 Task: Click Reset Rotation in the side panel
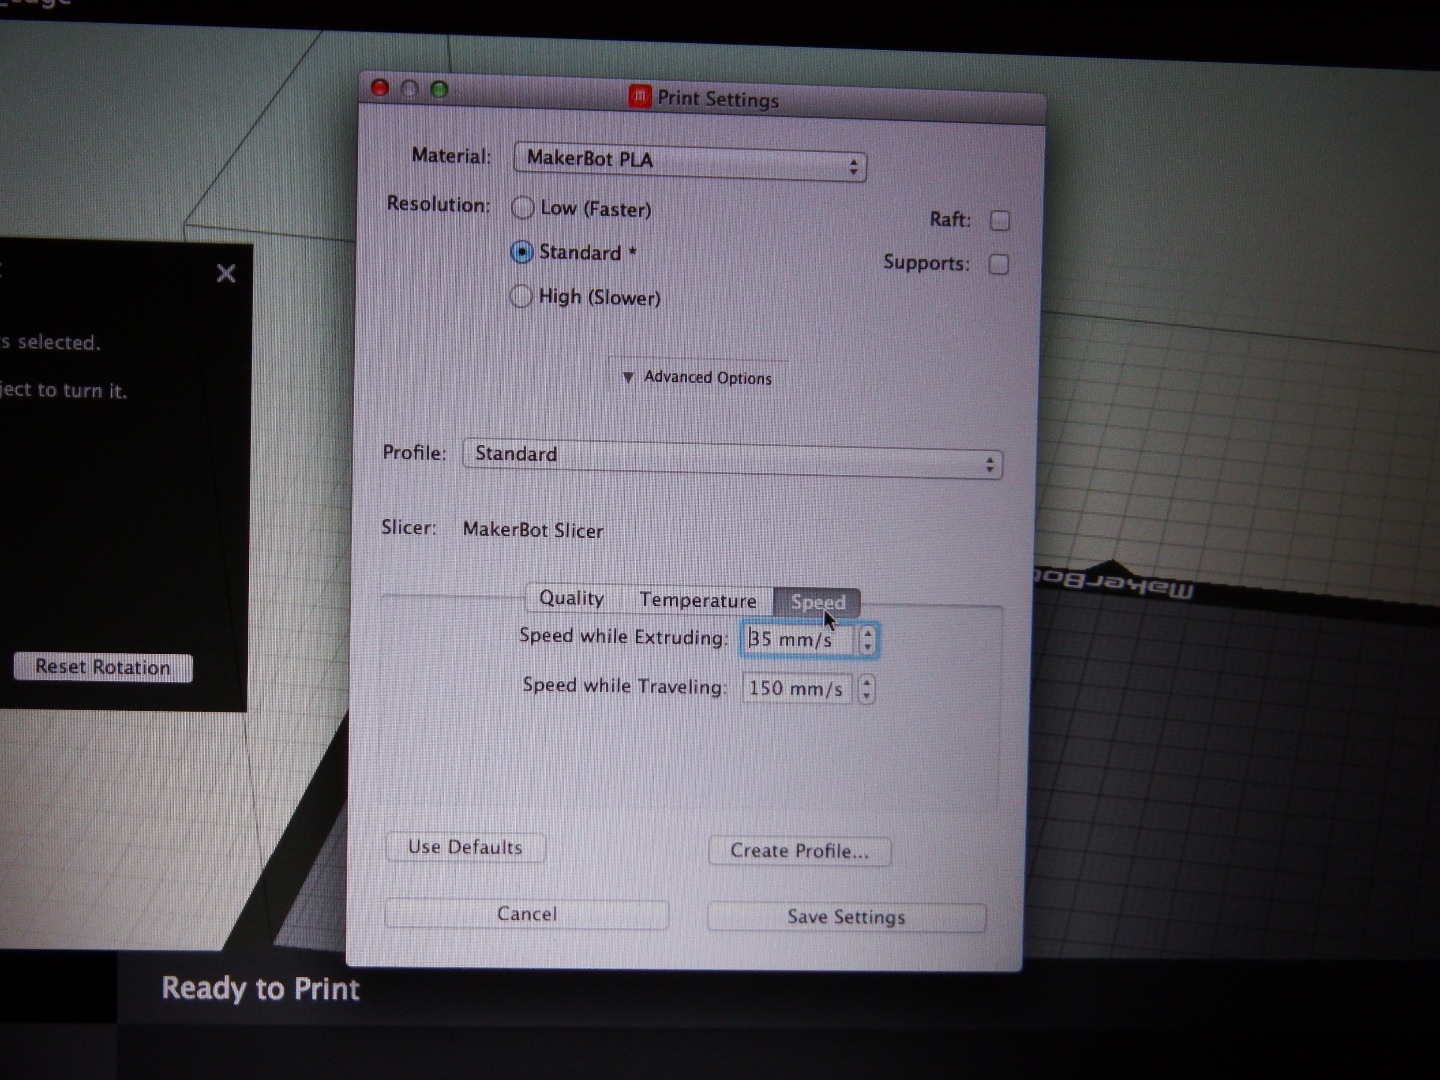point(103,667)
